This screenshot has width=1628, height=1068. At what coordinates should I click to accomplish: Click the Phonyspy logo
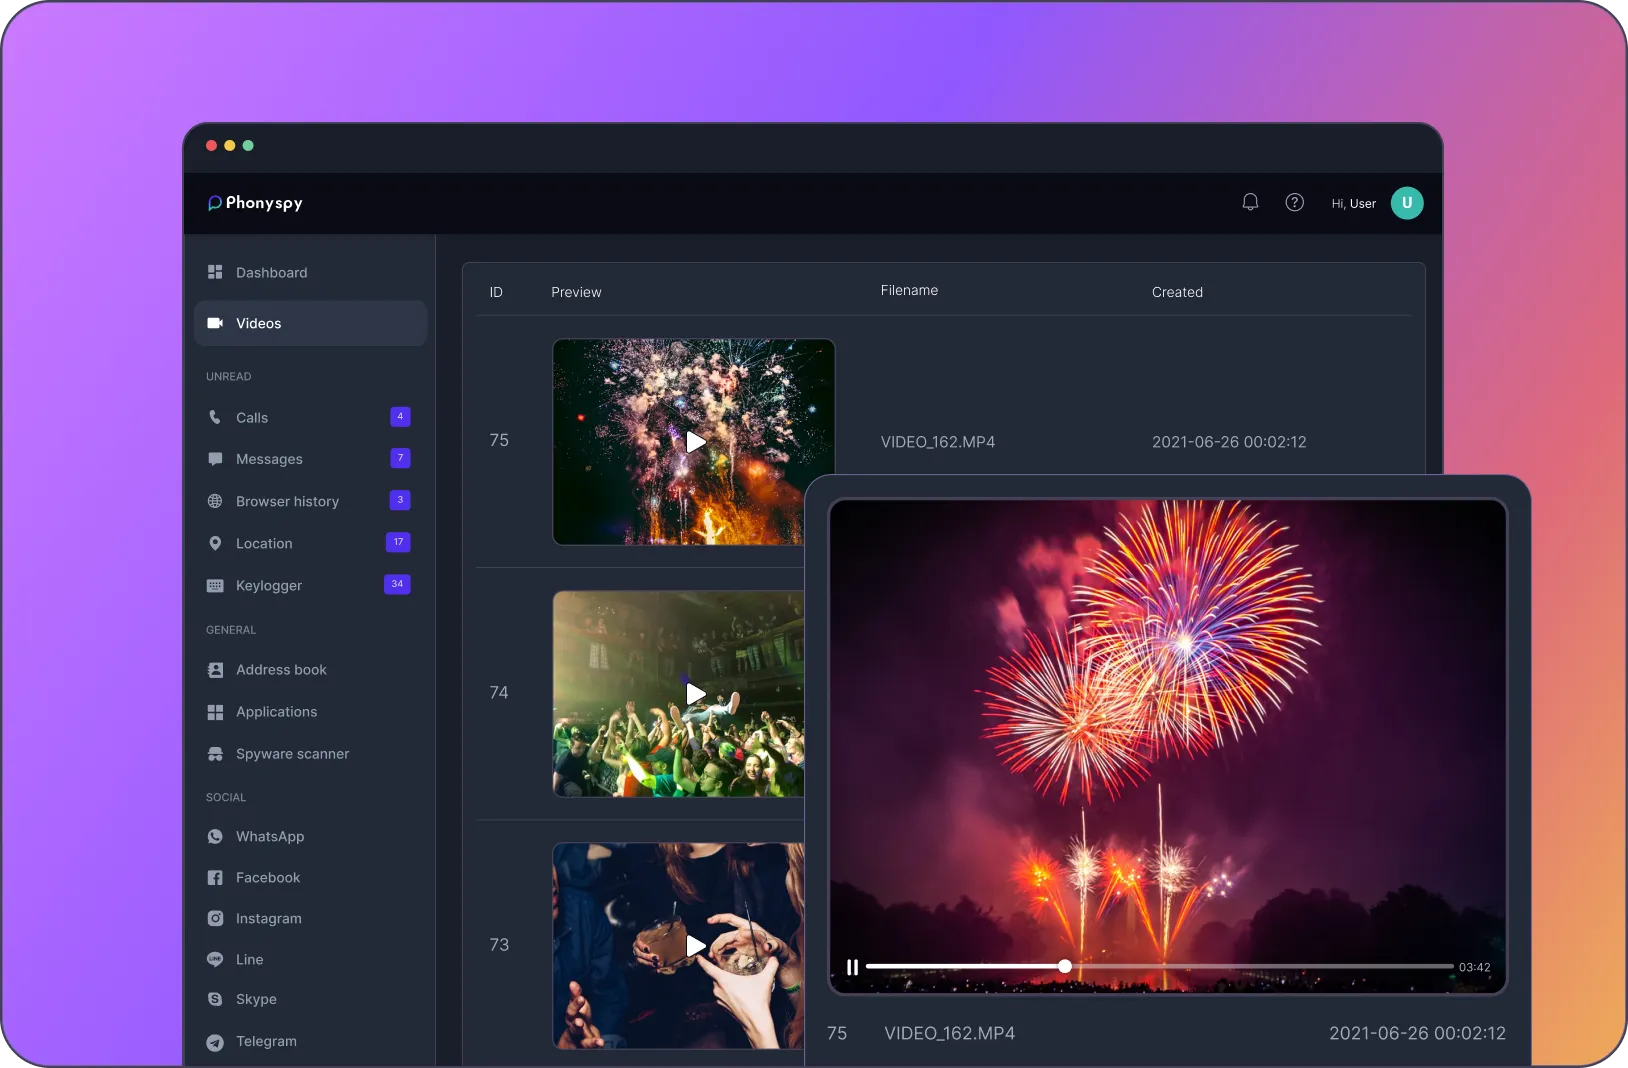coord(255,203)
